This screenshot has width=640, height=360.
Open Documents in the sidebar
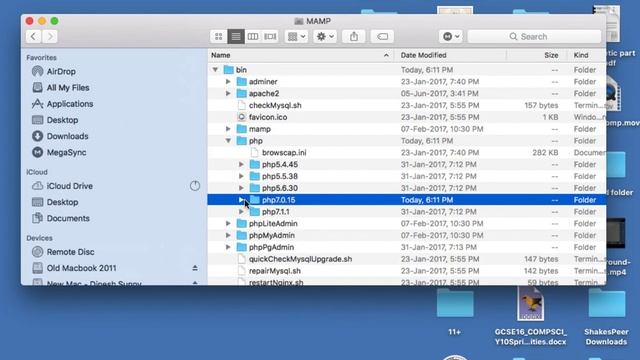point(68,218)
